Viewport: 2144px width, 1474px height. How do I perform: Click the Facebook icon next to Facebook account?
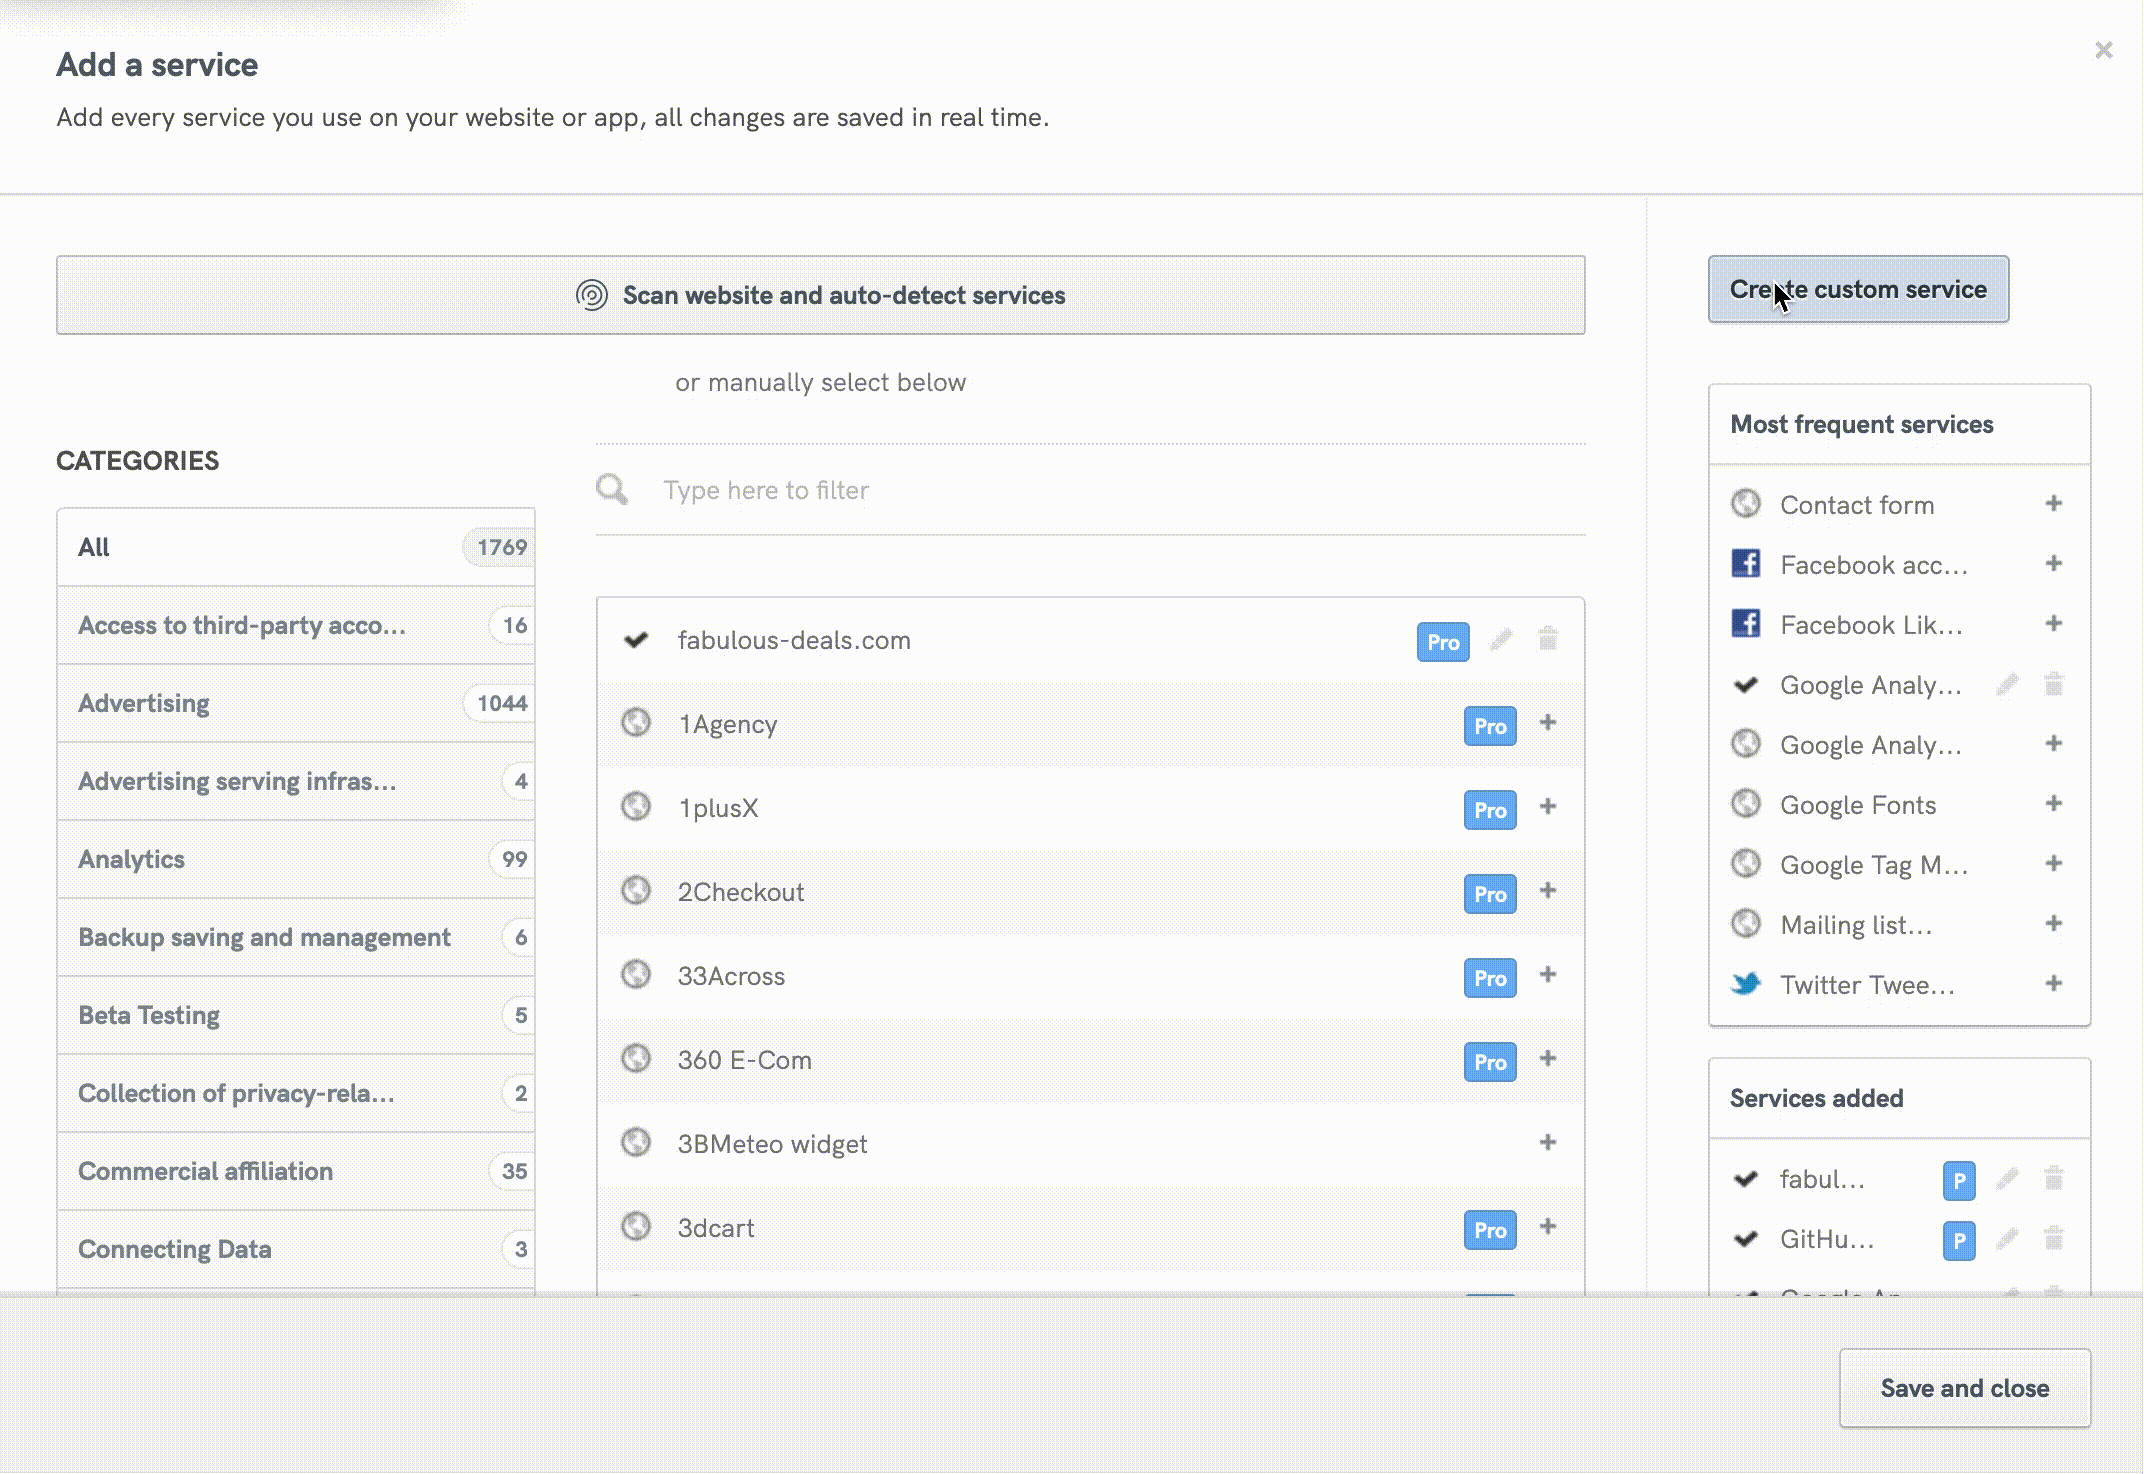tap(1746, 564)
